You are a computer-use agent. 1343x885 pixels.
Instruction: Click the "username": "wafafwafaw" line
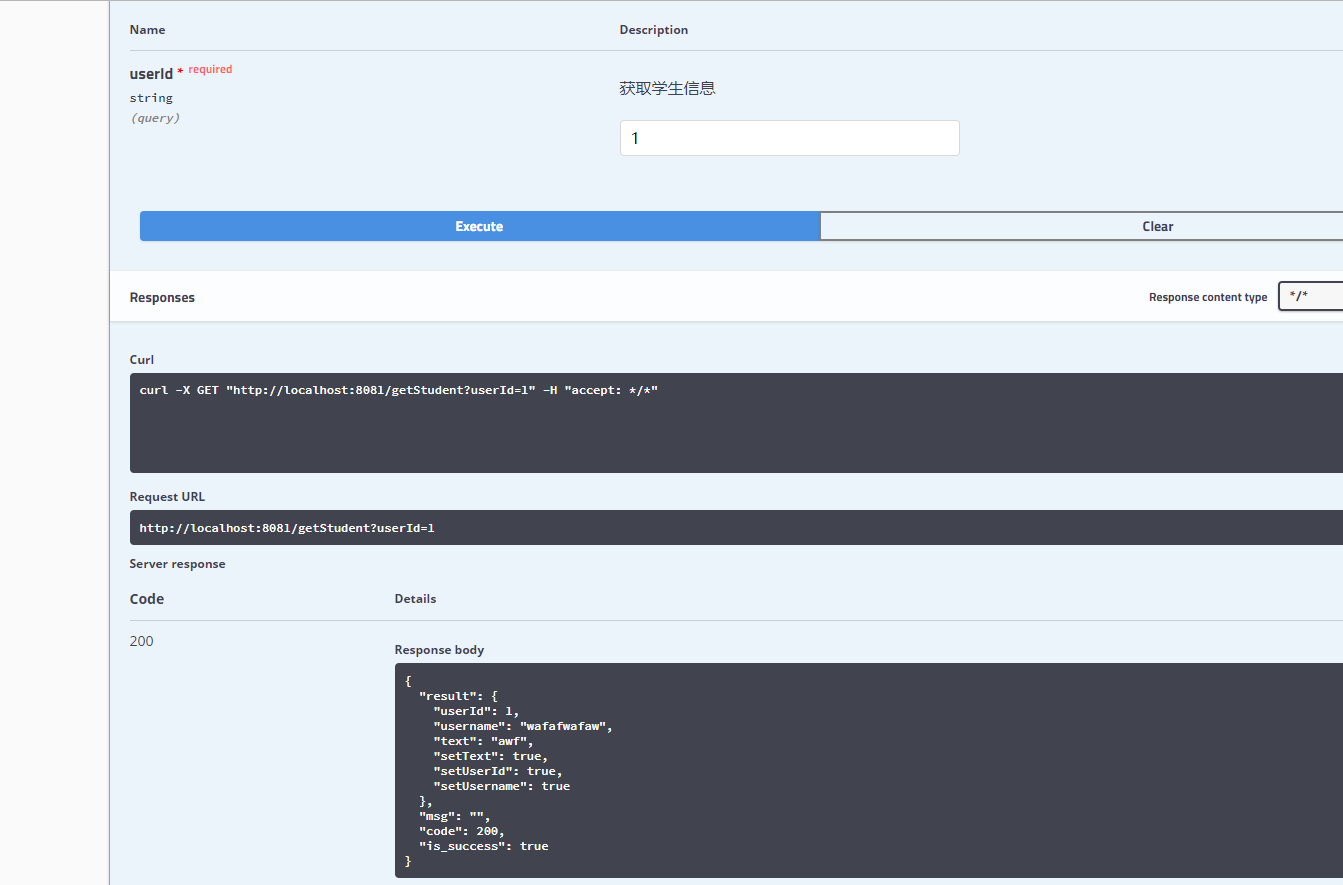click(x=522, y=726)
